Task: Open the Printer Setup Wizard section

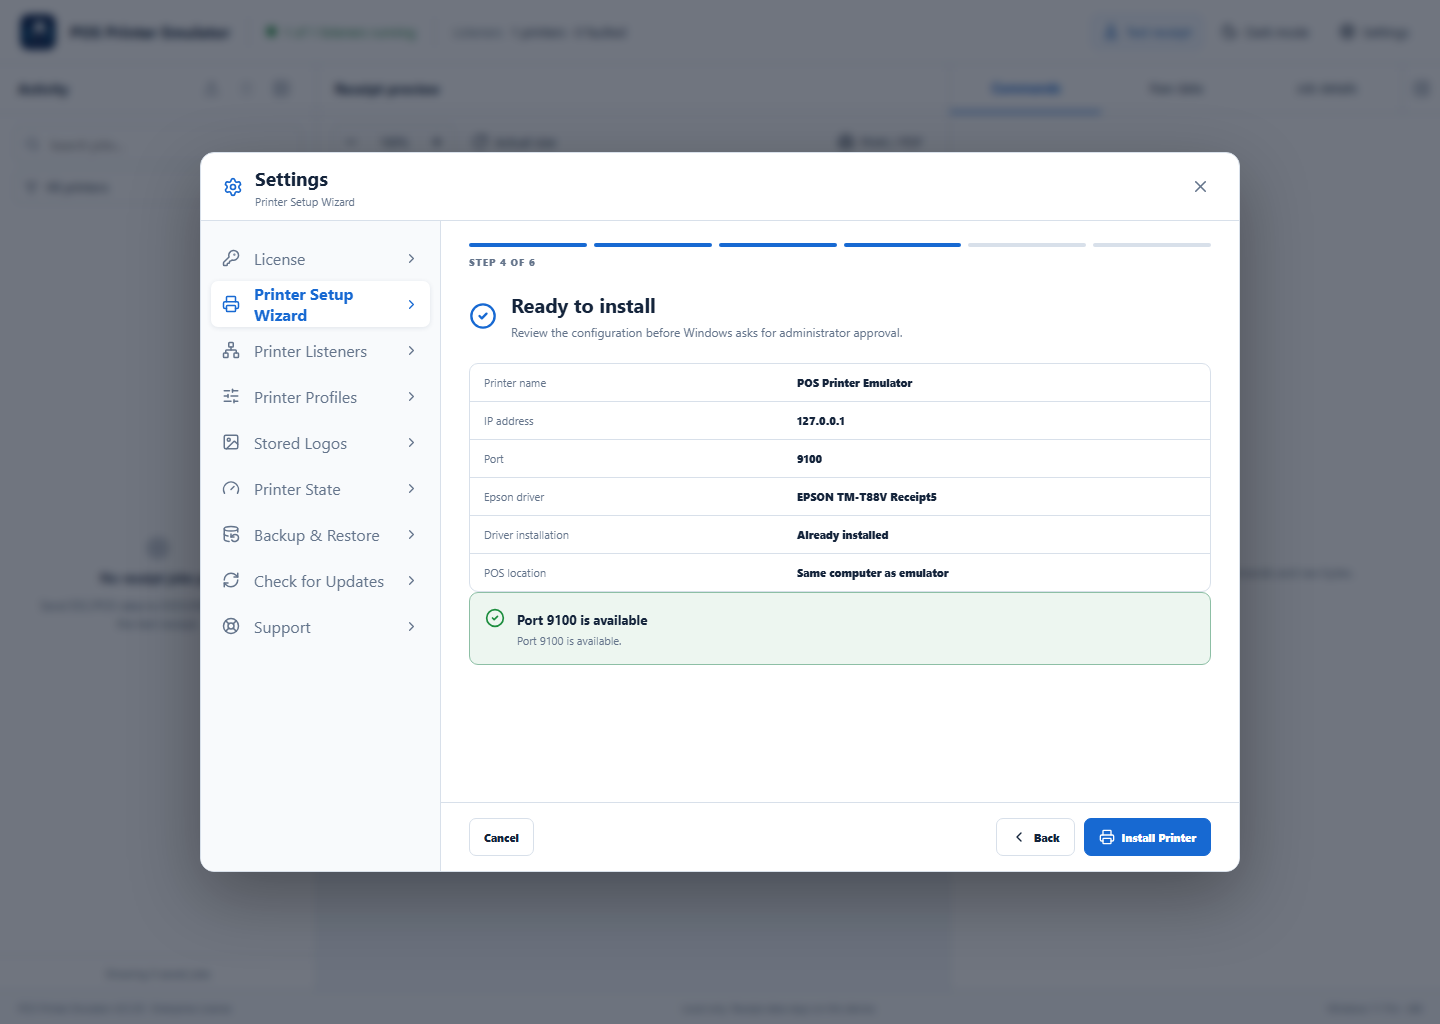Action: [x=320, y=304]
